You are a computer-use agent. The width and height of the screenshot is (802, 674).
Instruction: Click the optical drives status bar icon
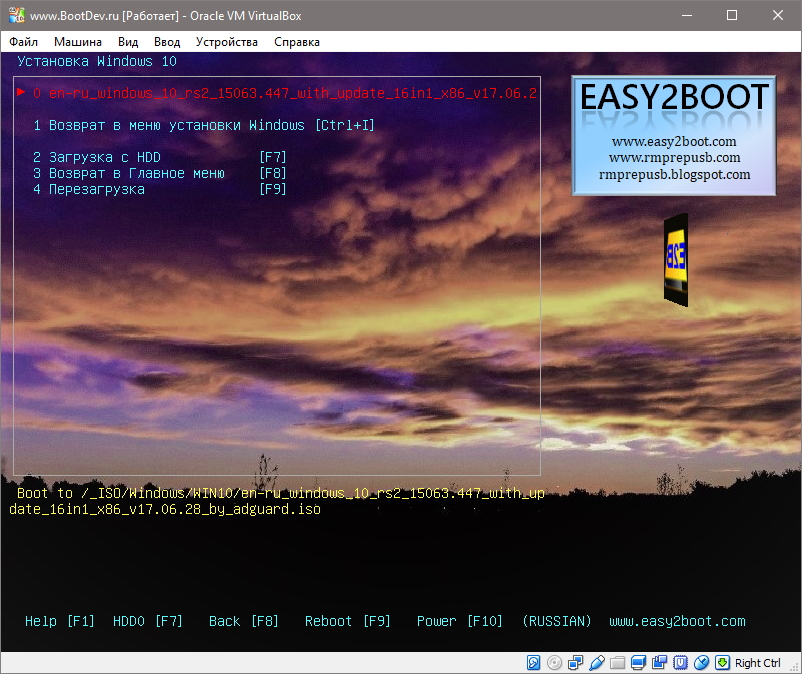tap(556, 663)
